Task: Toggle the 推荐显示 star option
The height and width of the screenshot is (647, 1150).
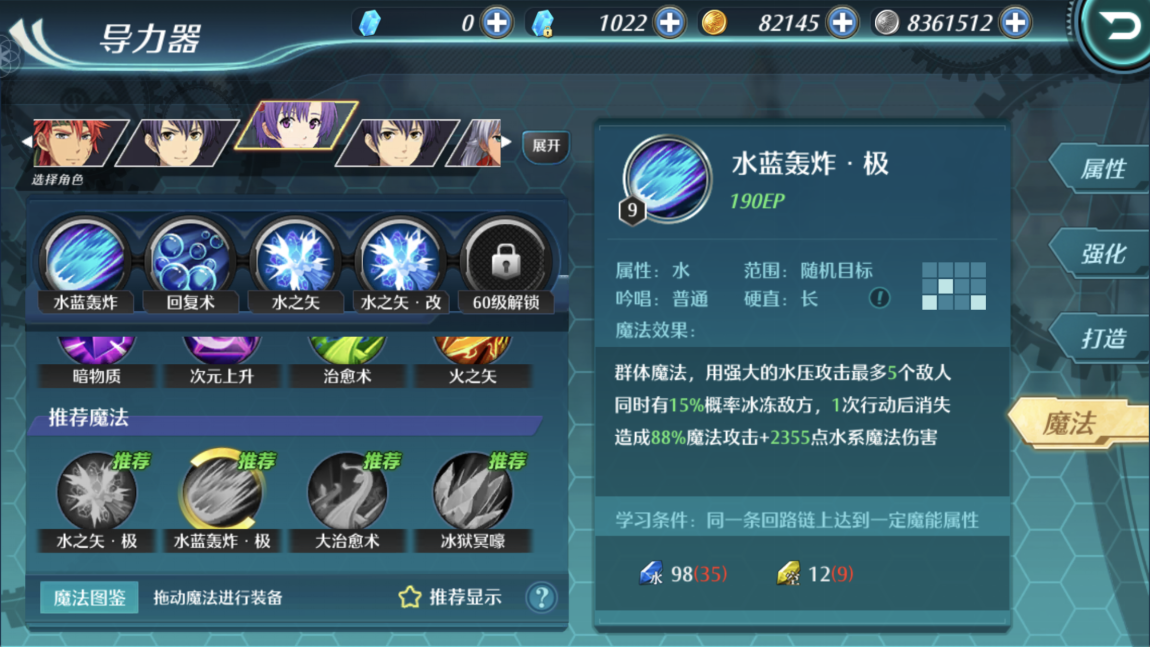Action: tap(450, 597)
